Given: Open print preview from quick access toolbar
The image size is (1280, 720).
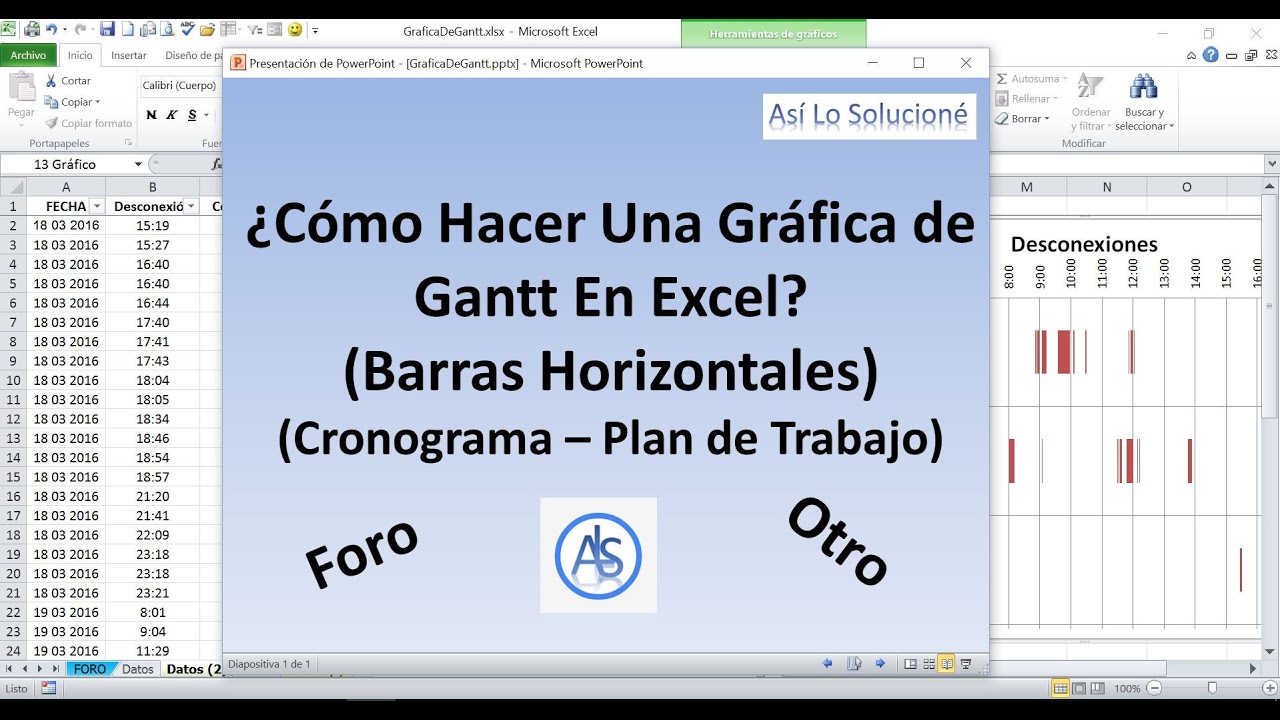Looking at the screenshot, I should coord(167,30).
